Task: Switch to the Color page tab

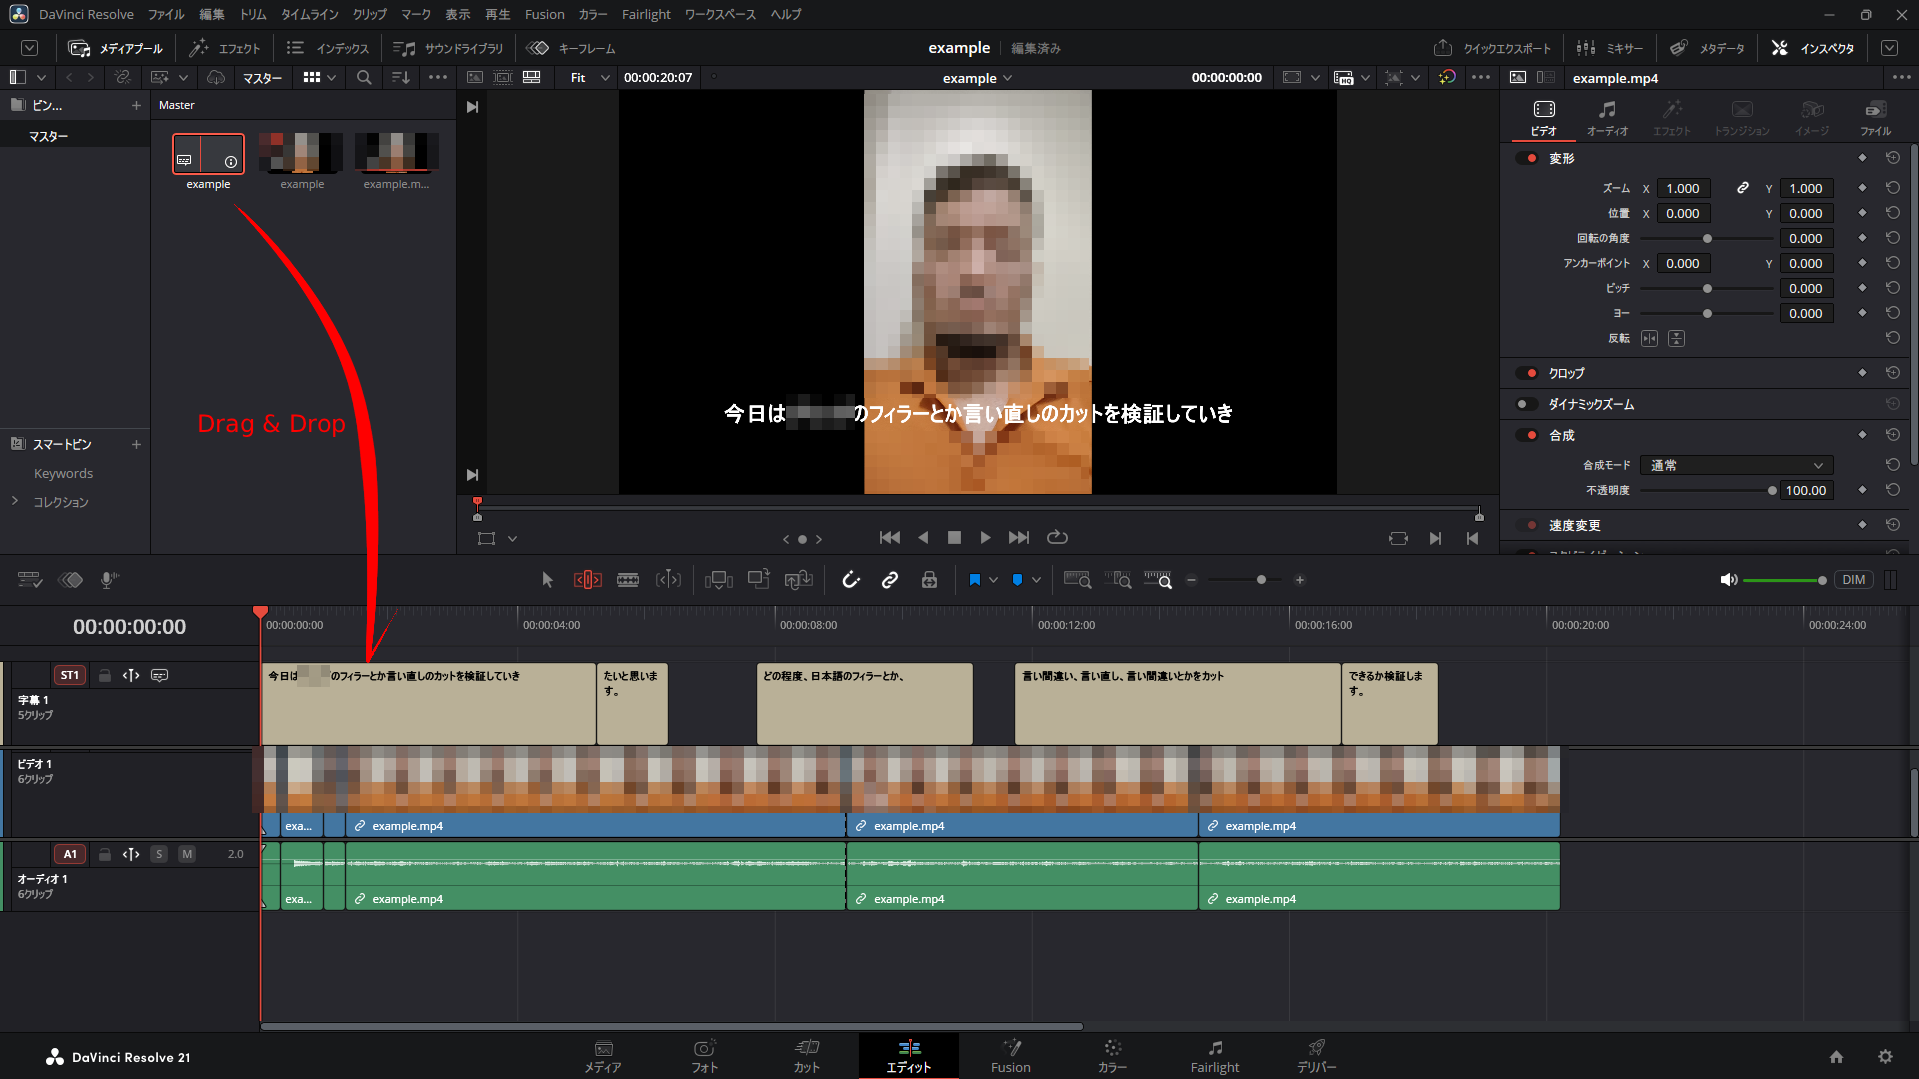Action: click(x=1112, y=1056)
